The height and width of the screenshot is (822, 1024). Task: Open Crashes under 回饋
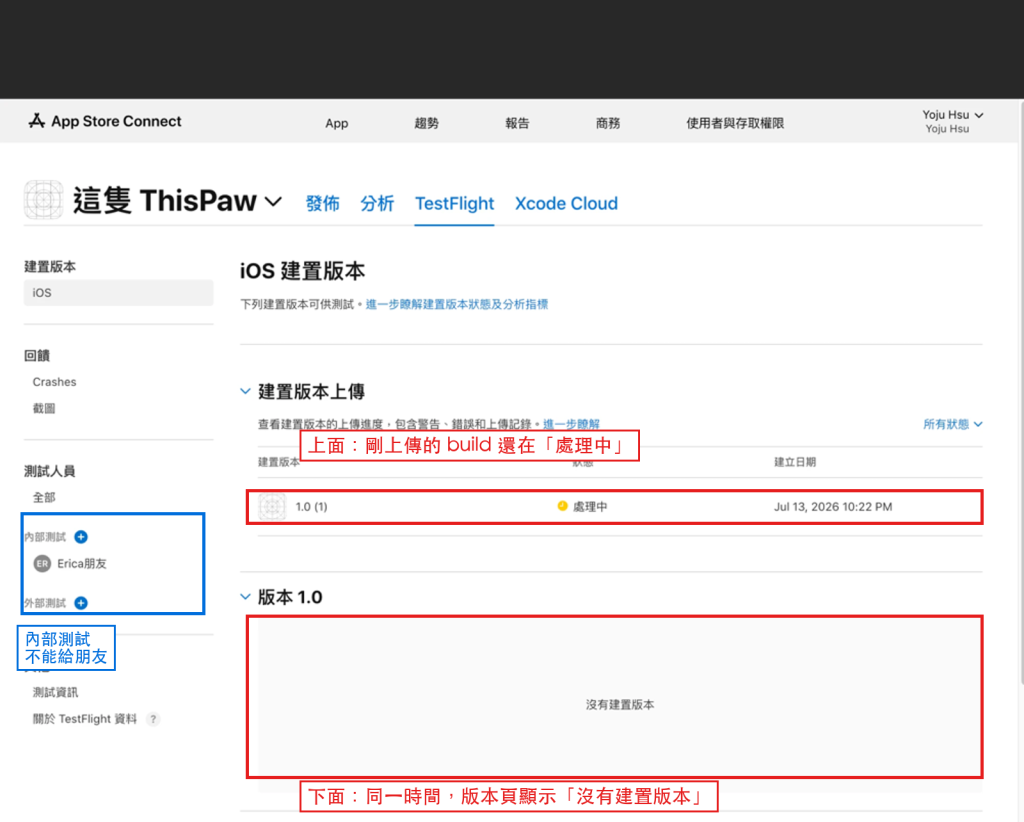tap(54, 382)
